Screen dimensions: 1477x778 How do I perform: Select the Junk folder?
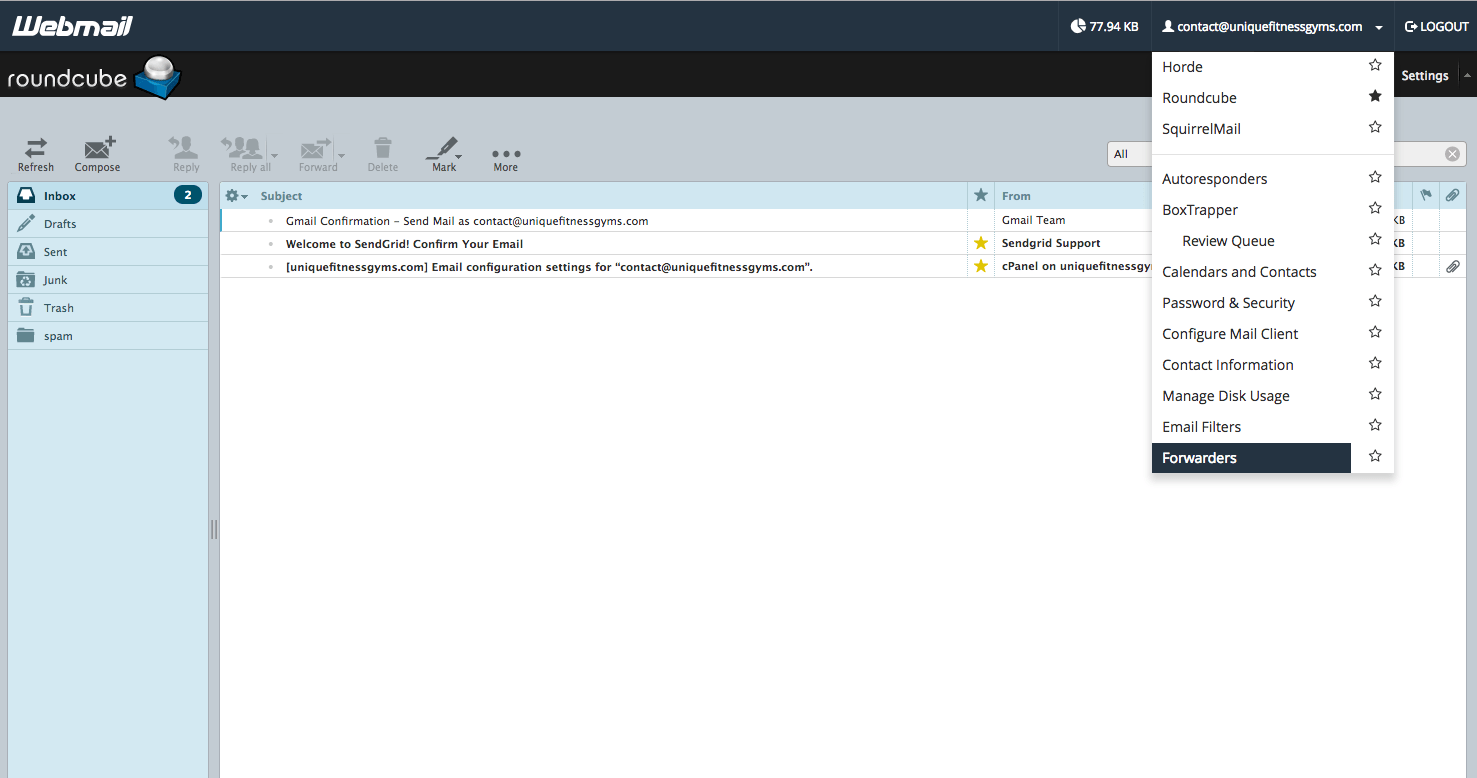pos(108,280)
